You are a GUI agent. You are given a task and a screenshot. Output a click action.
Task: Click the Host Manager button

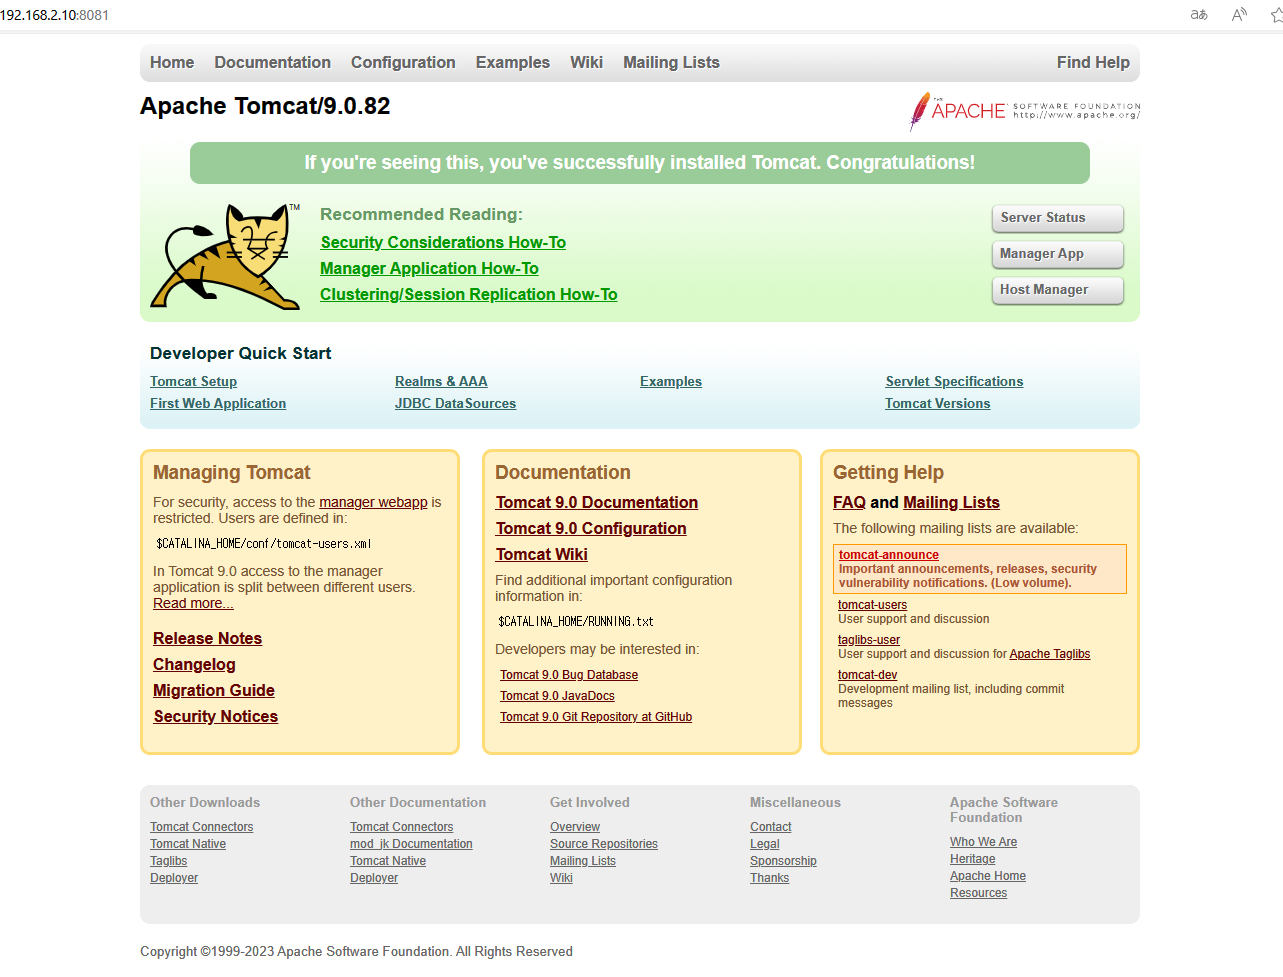1058,290
